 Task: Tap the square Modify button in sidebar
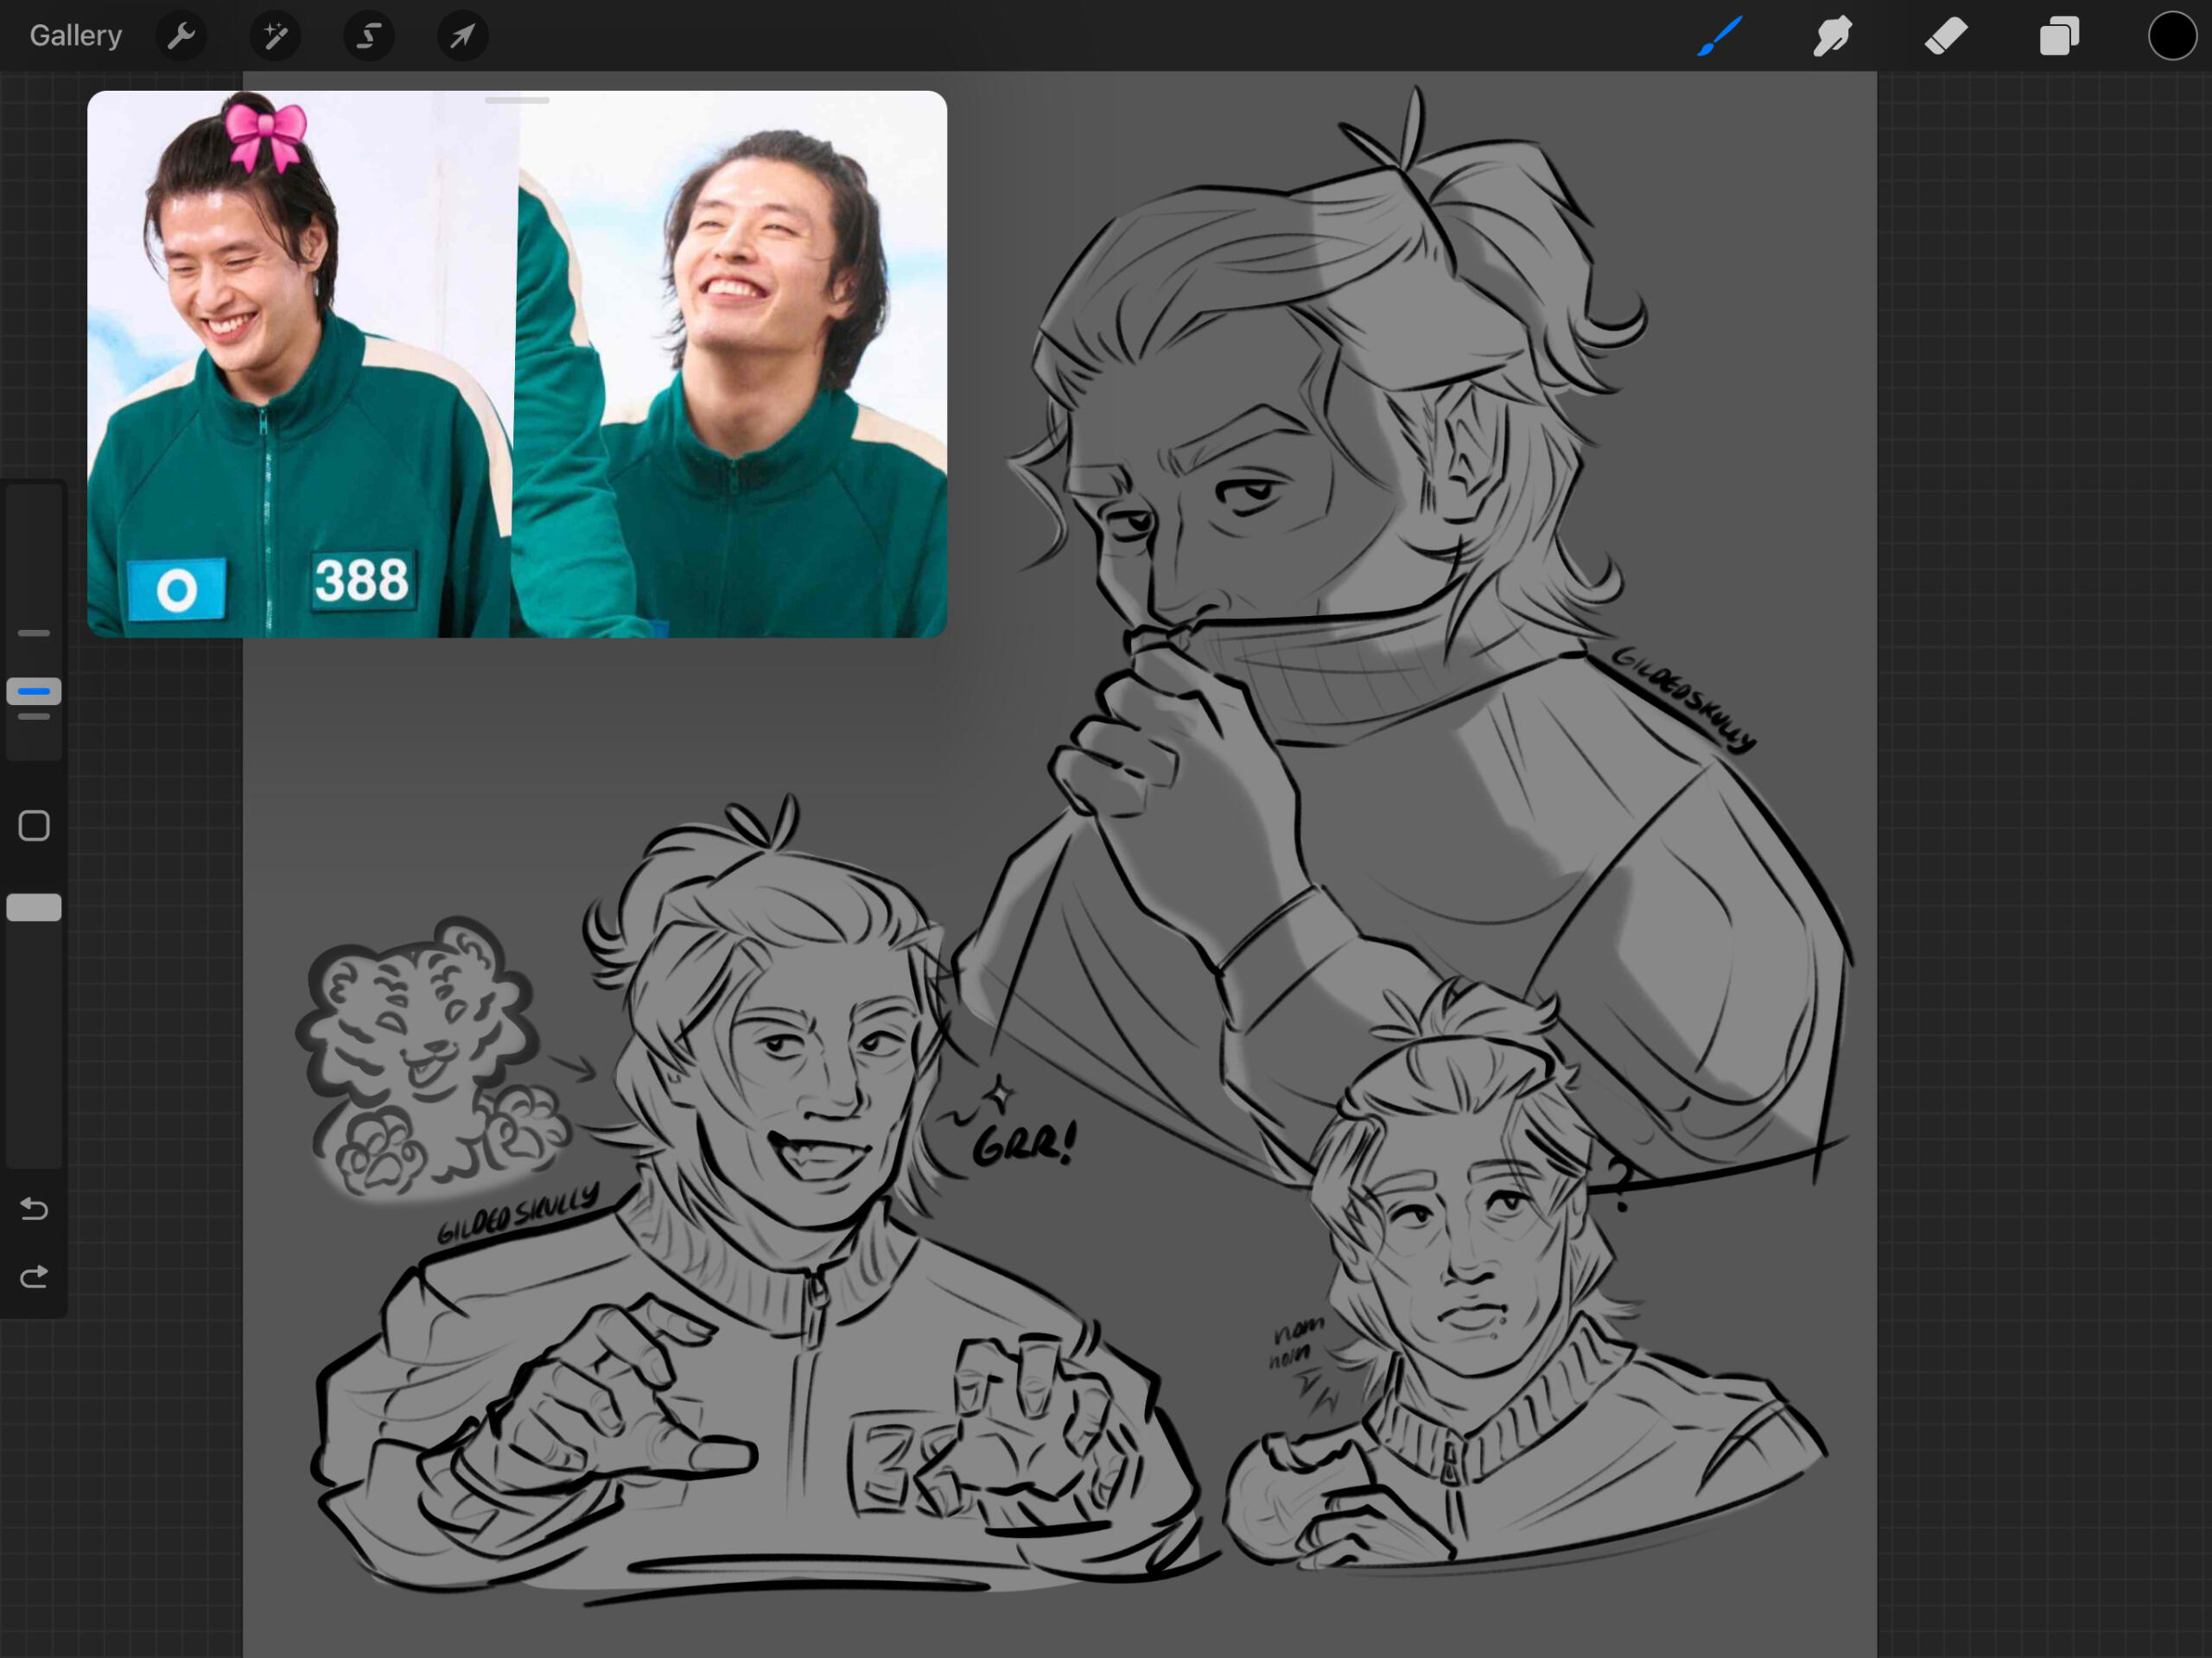click(34, 826)
